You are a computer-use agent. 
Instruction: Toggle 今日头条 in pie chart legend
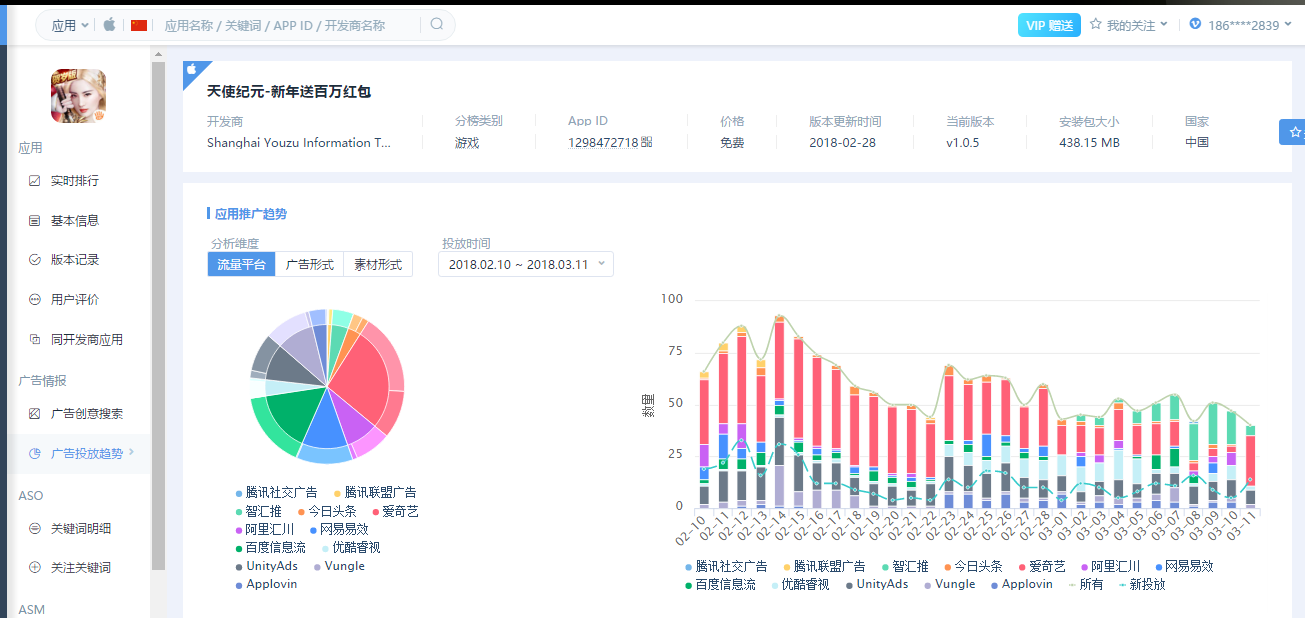[326, 511]
